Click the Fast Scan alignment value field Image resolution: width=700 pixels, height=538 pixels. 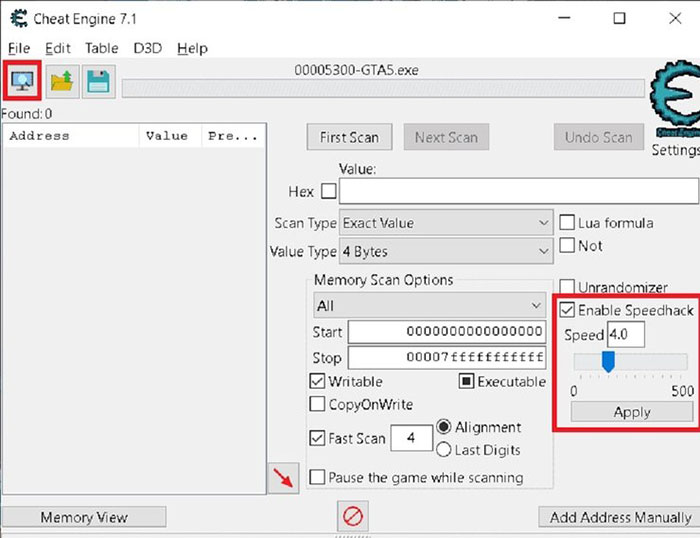click(411, 438)
